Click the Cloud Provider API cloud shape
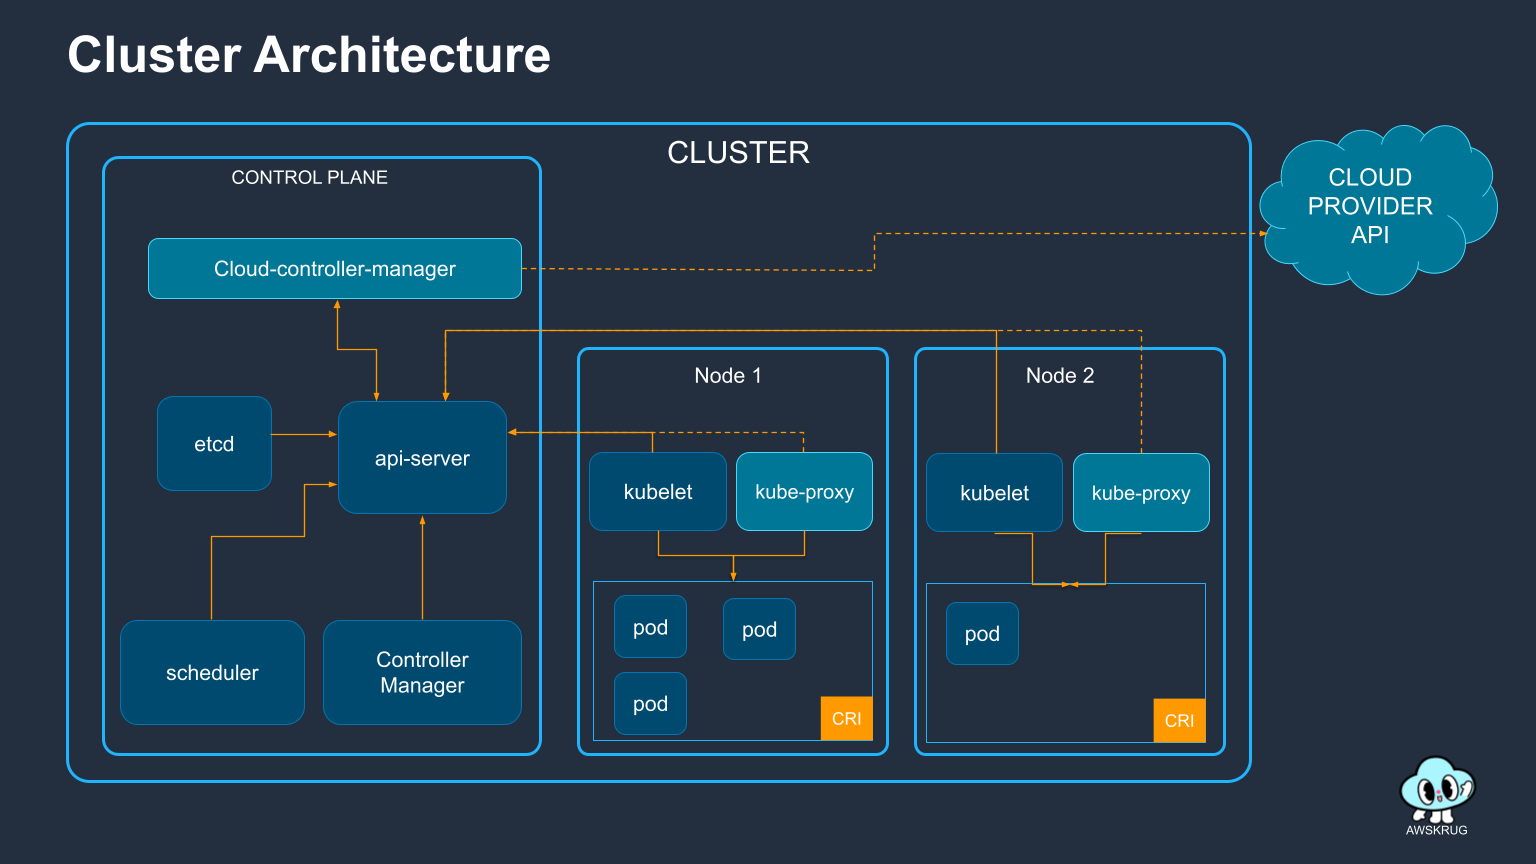The width and height of the screenshot is (1536, 864). pos(1375,208)
